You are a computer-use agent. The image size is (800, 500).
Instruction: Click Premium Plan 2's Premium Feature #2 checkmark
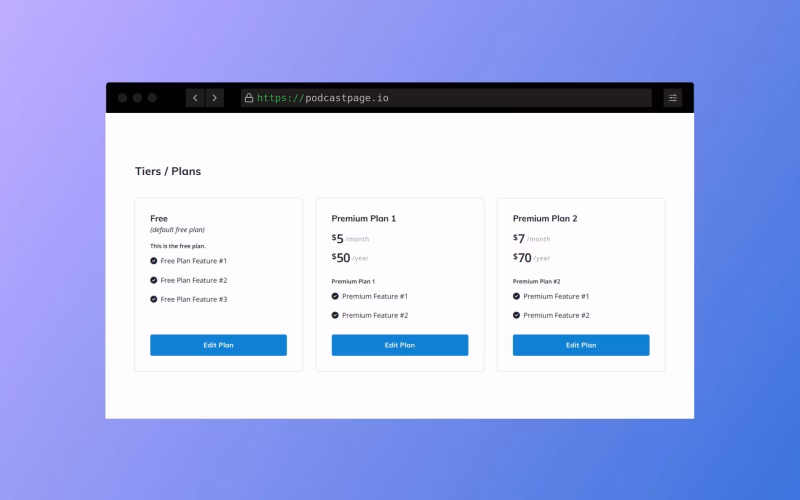[x=517, y=315]
